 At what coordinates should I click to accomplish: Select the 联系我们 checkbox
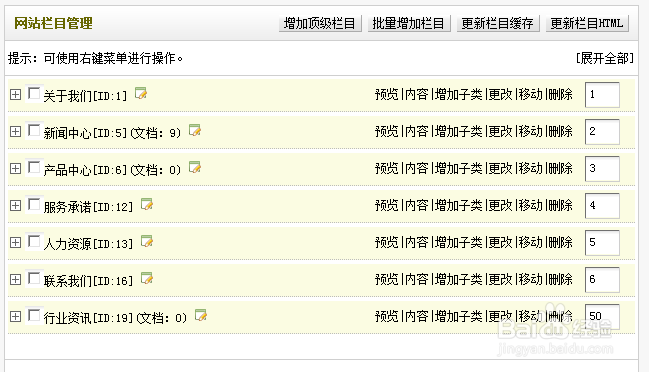pos(34,278)
